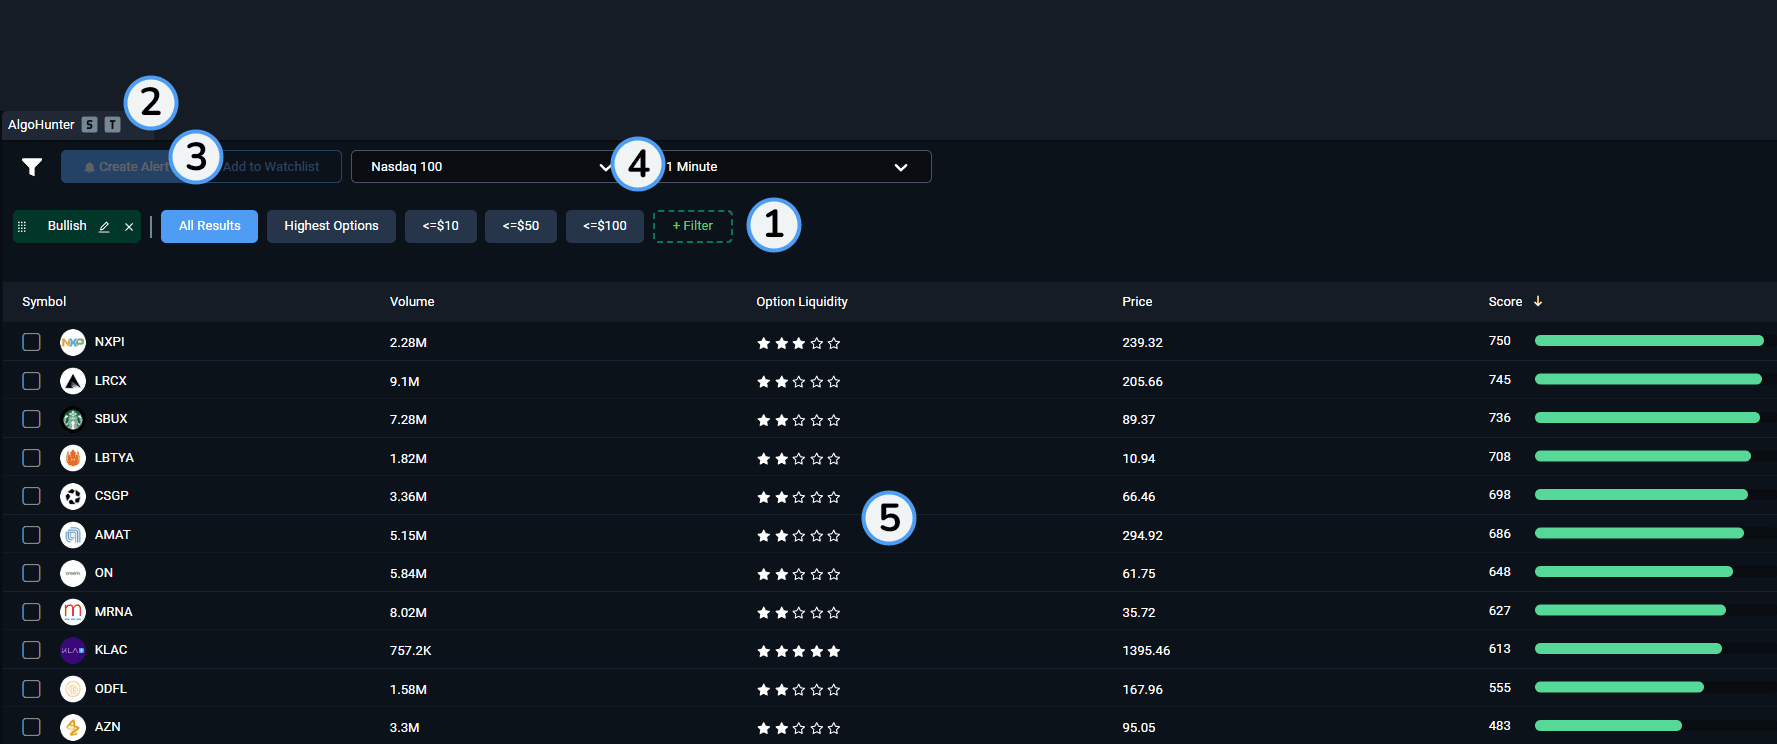Check the SBUX row checkbox

click(32, 419)
